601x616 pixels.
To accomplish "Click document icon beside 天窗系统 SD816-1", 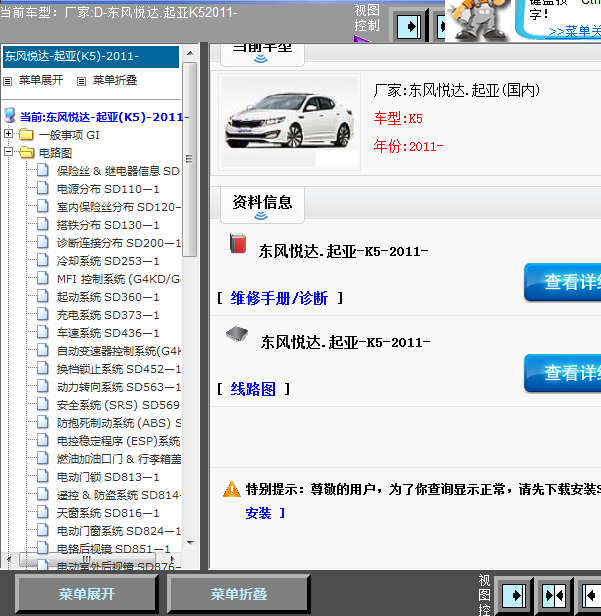I will 43,512.
